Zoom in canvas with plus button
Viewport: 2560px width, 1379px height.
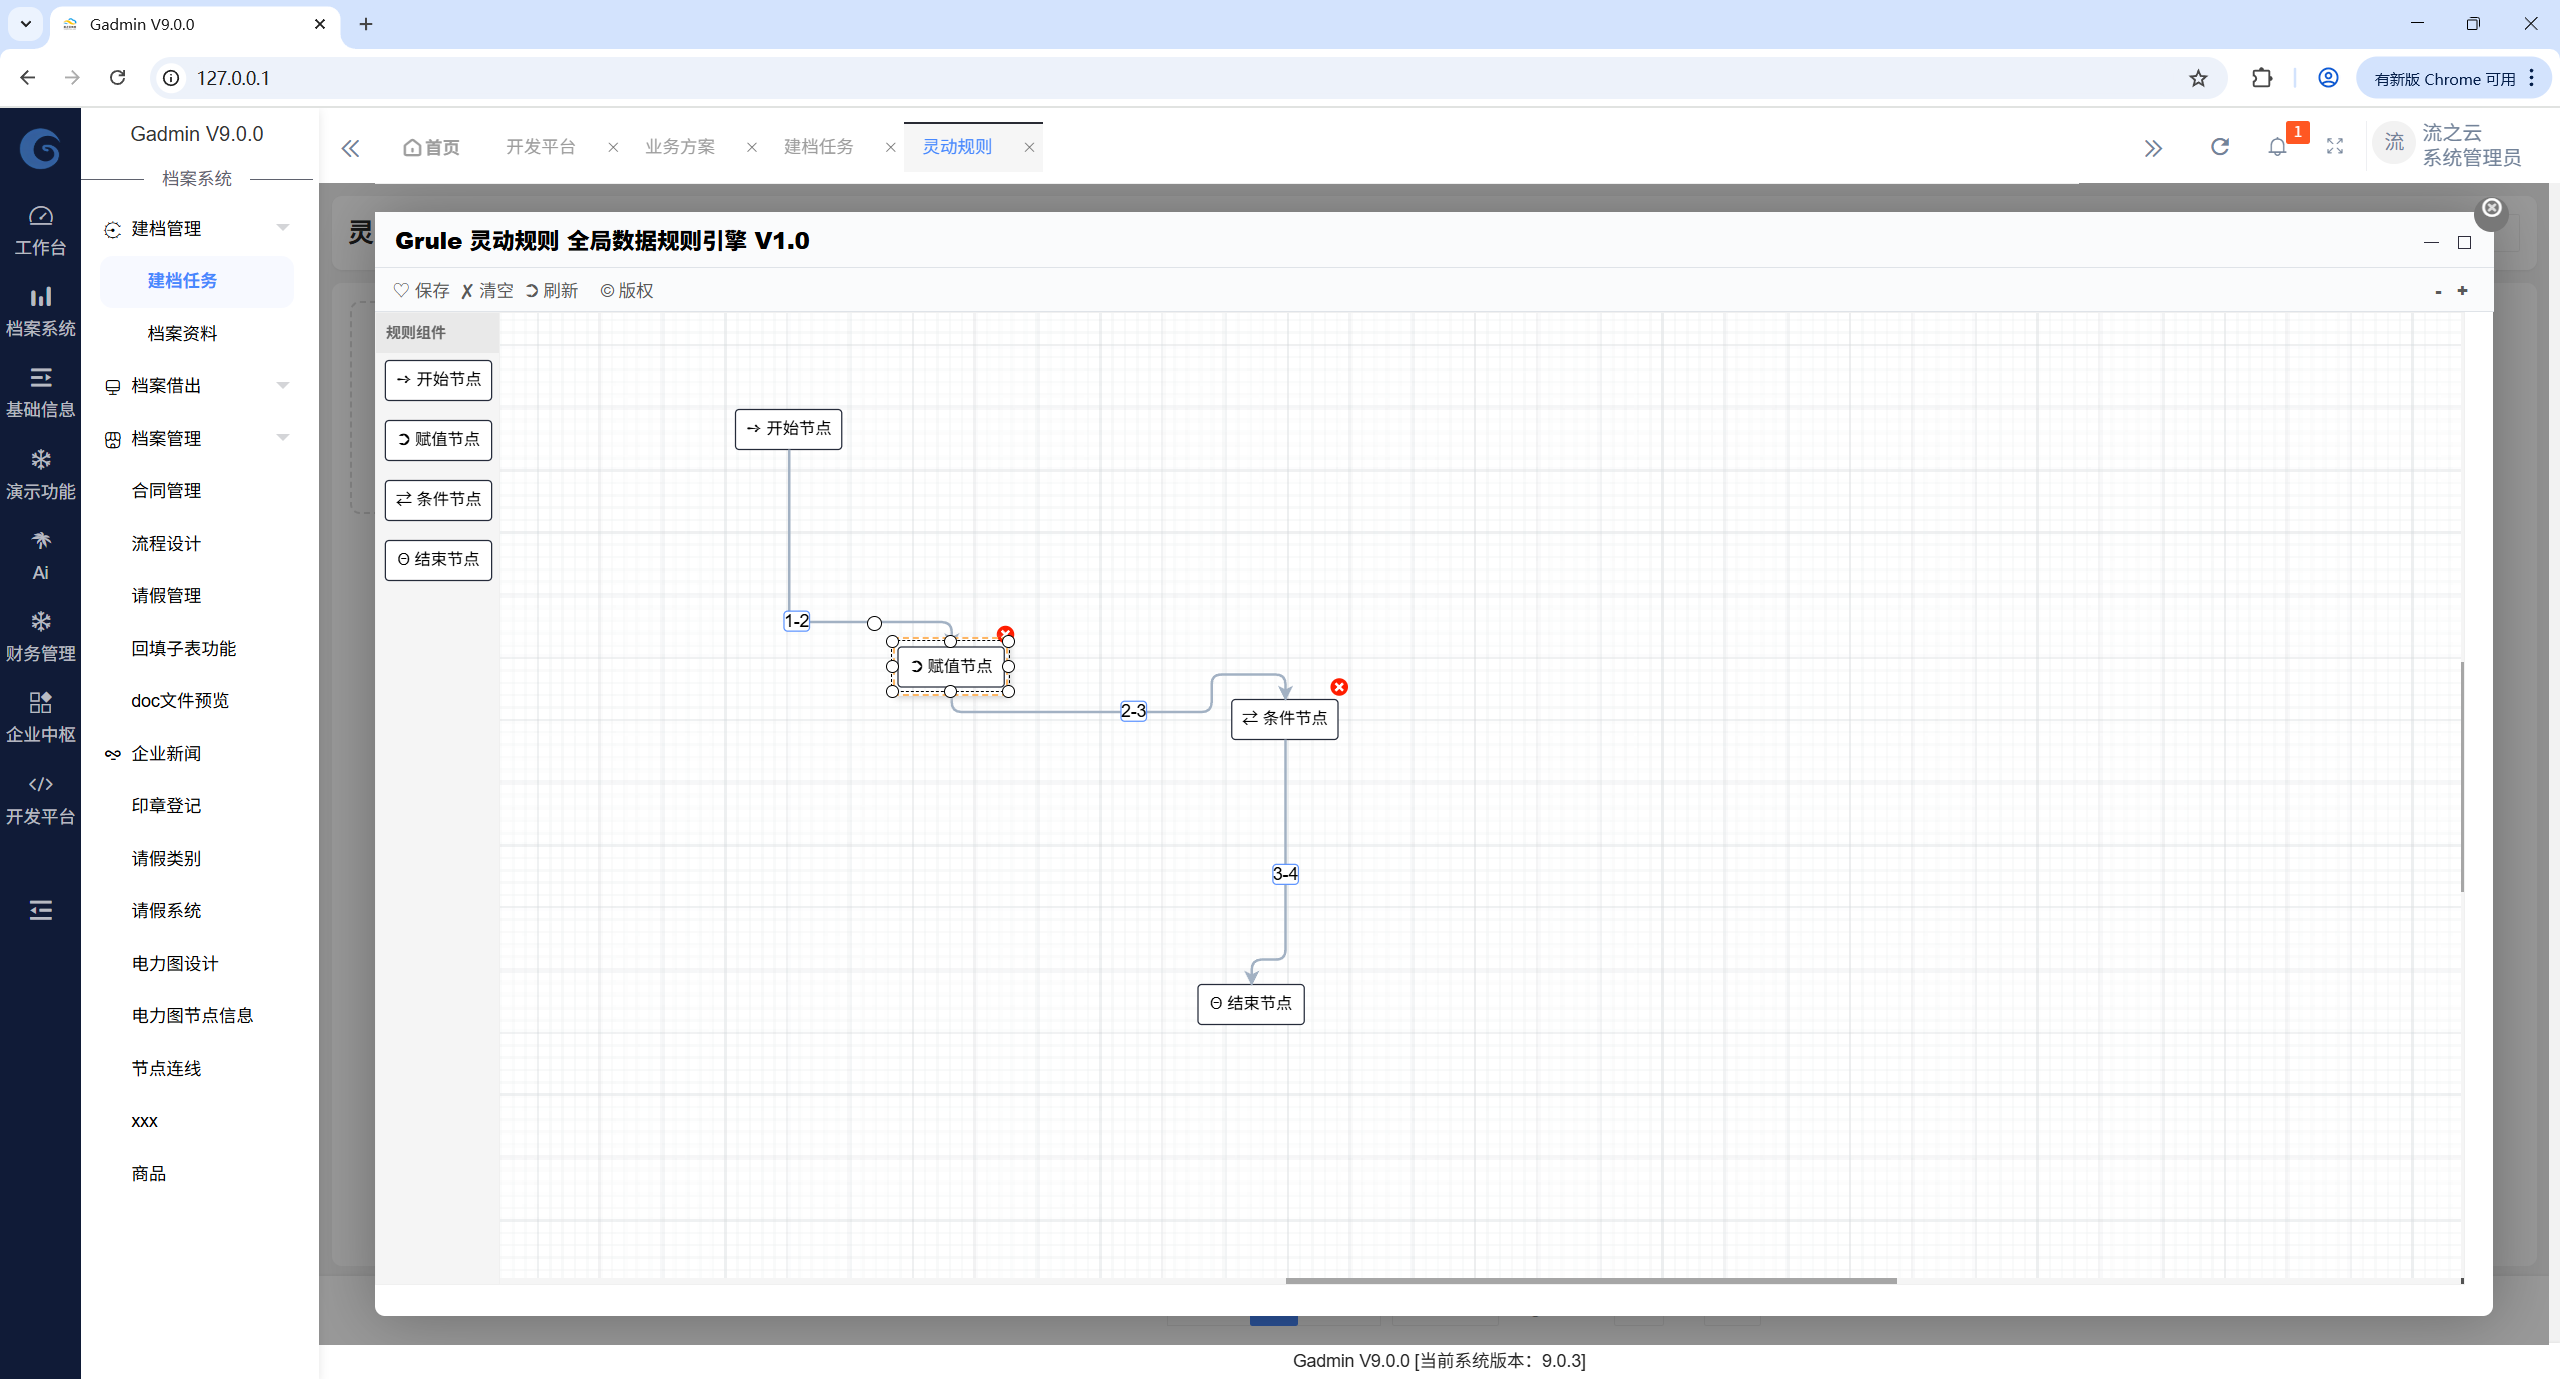pos(2462,291)
